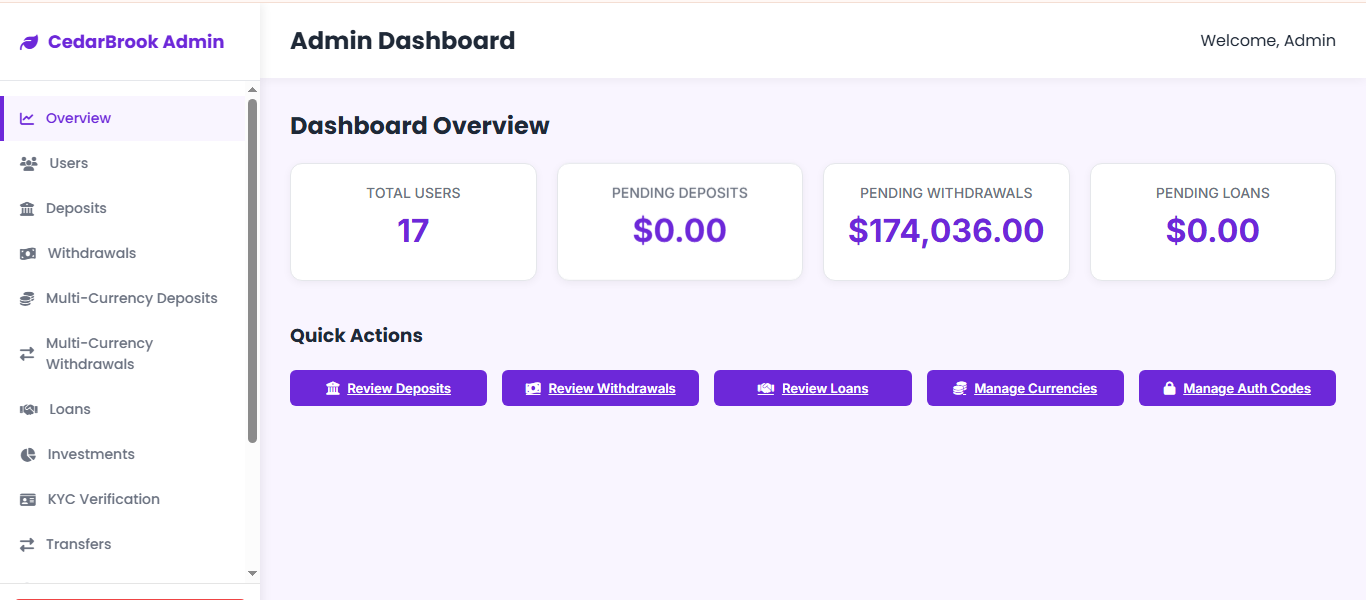Click the Loans hand-money icon
This screenshot has height=600, width=1366.
pos(27,408)
